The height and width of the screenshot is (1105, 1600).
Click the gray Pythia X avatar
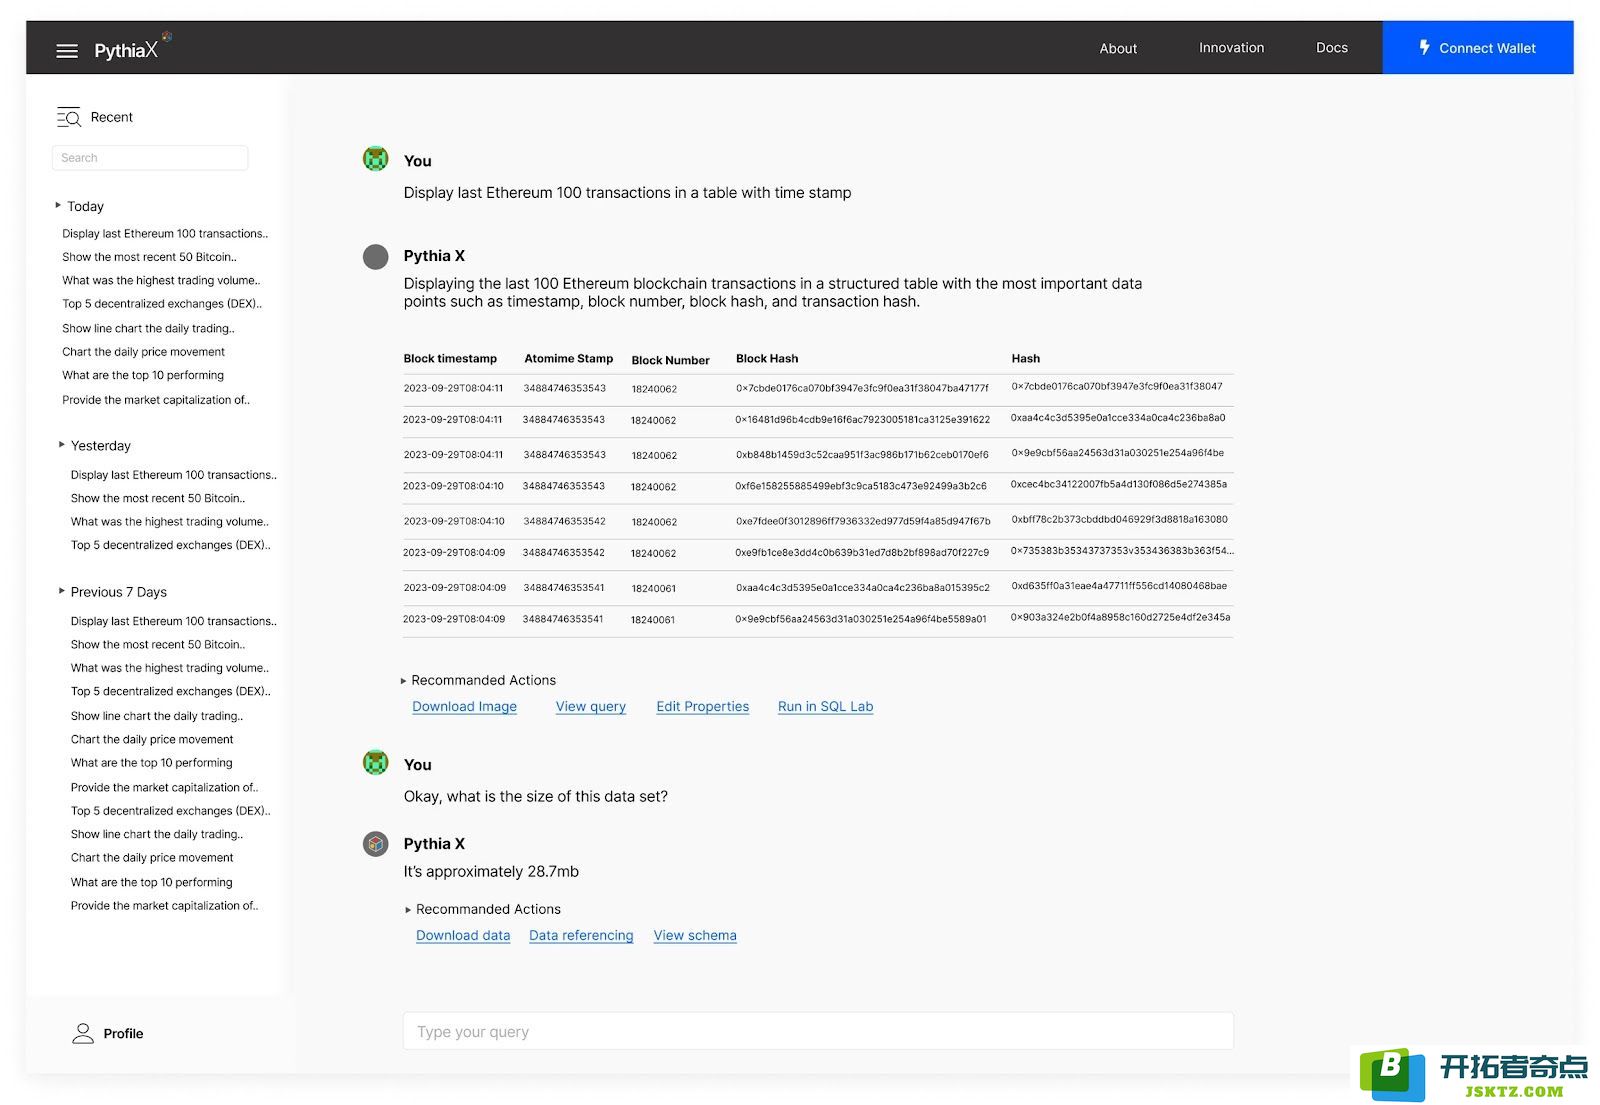click(375, 257)
